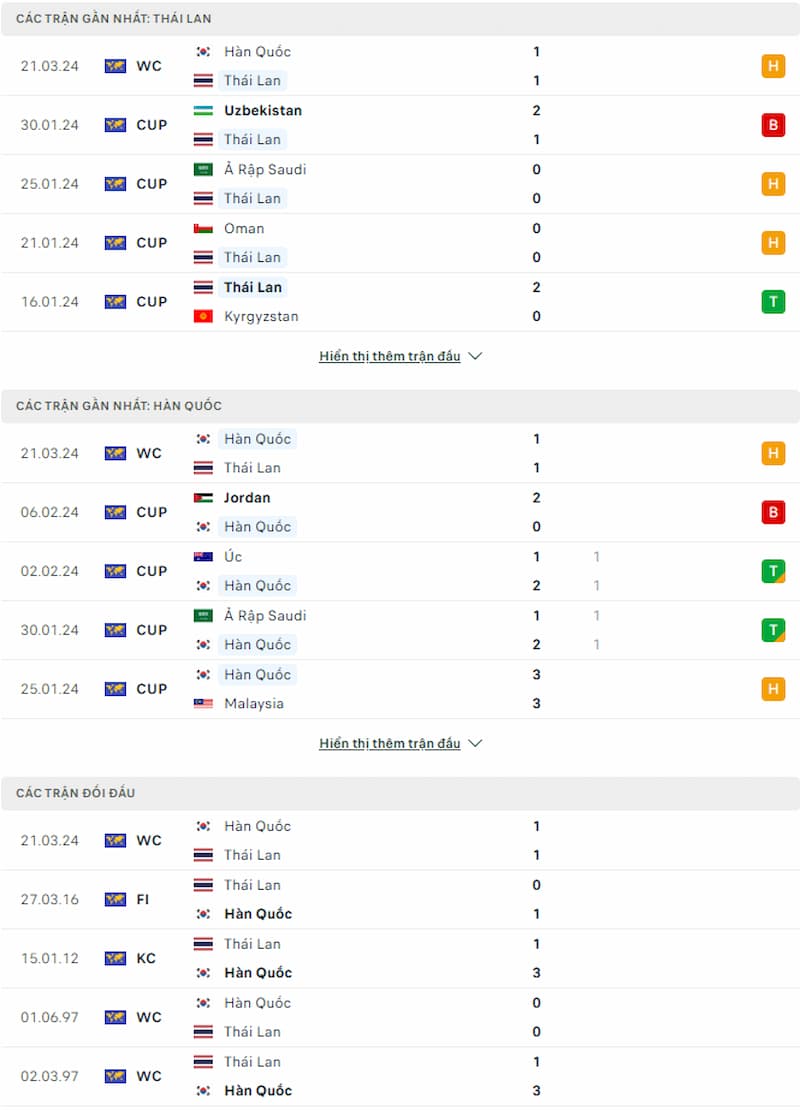
Task: Open the 'Các trận đối đầu' section header
Action: pos(400,793)
